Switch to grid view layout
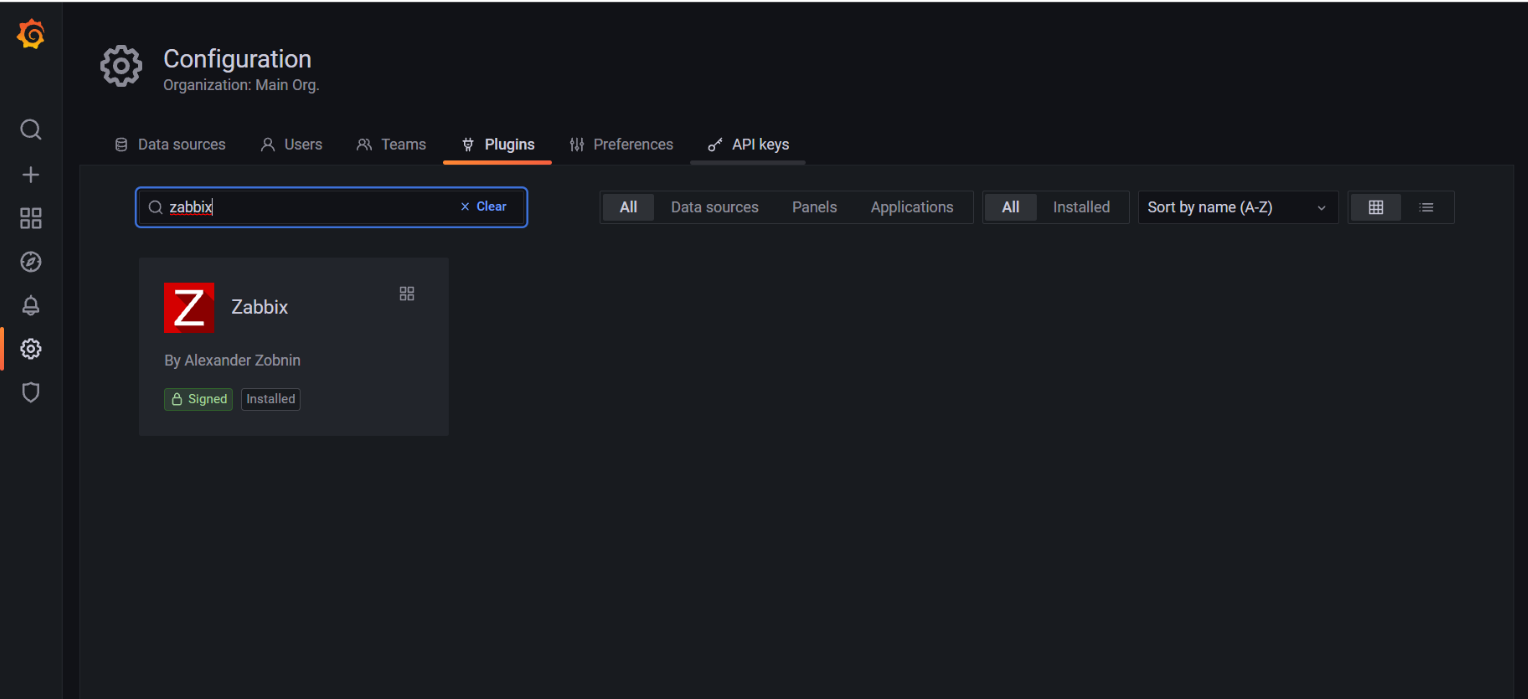 pyautogui.click(x=1376, y=207)
